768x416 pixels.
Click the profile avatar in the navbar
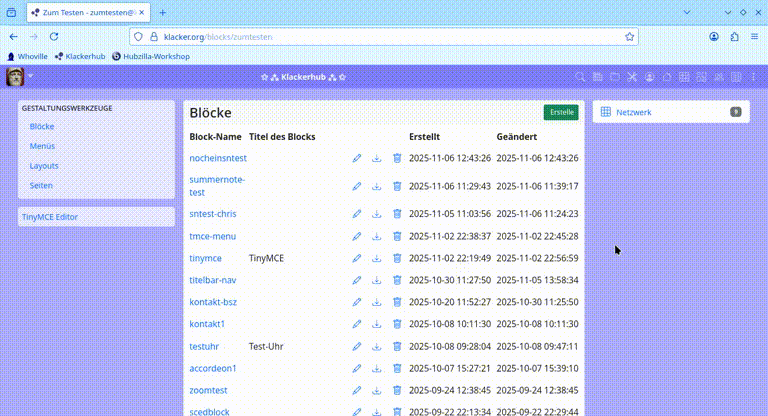click(x=15, y=77)
